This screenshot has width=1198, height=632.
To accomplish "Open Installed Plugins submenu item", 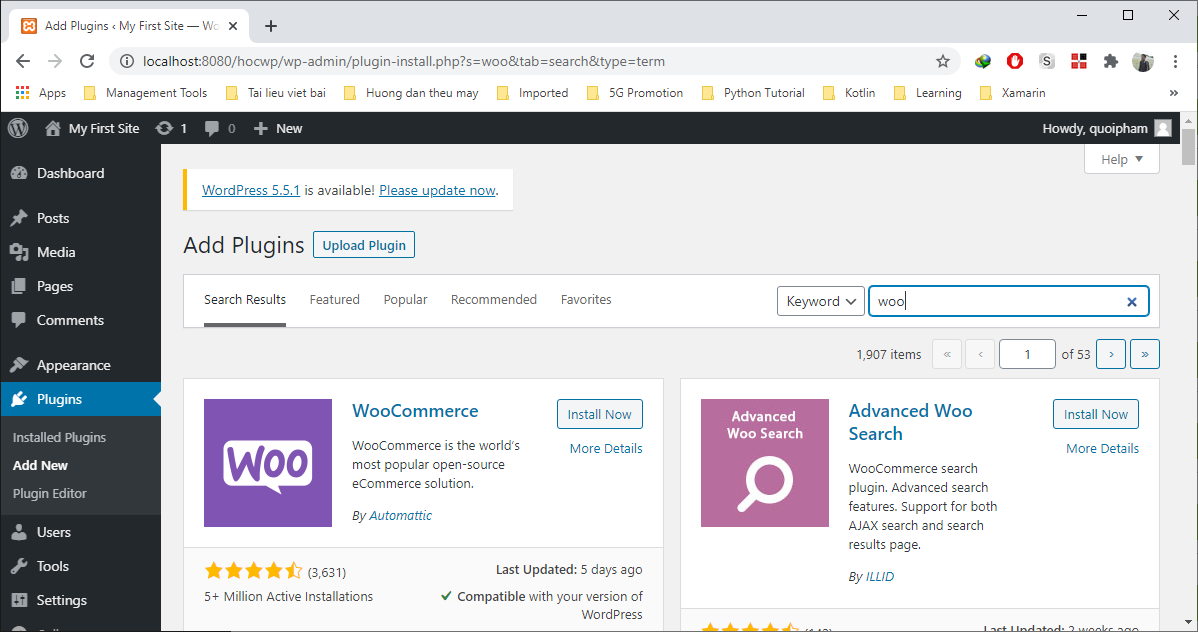I will click(60, 437).
